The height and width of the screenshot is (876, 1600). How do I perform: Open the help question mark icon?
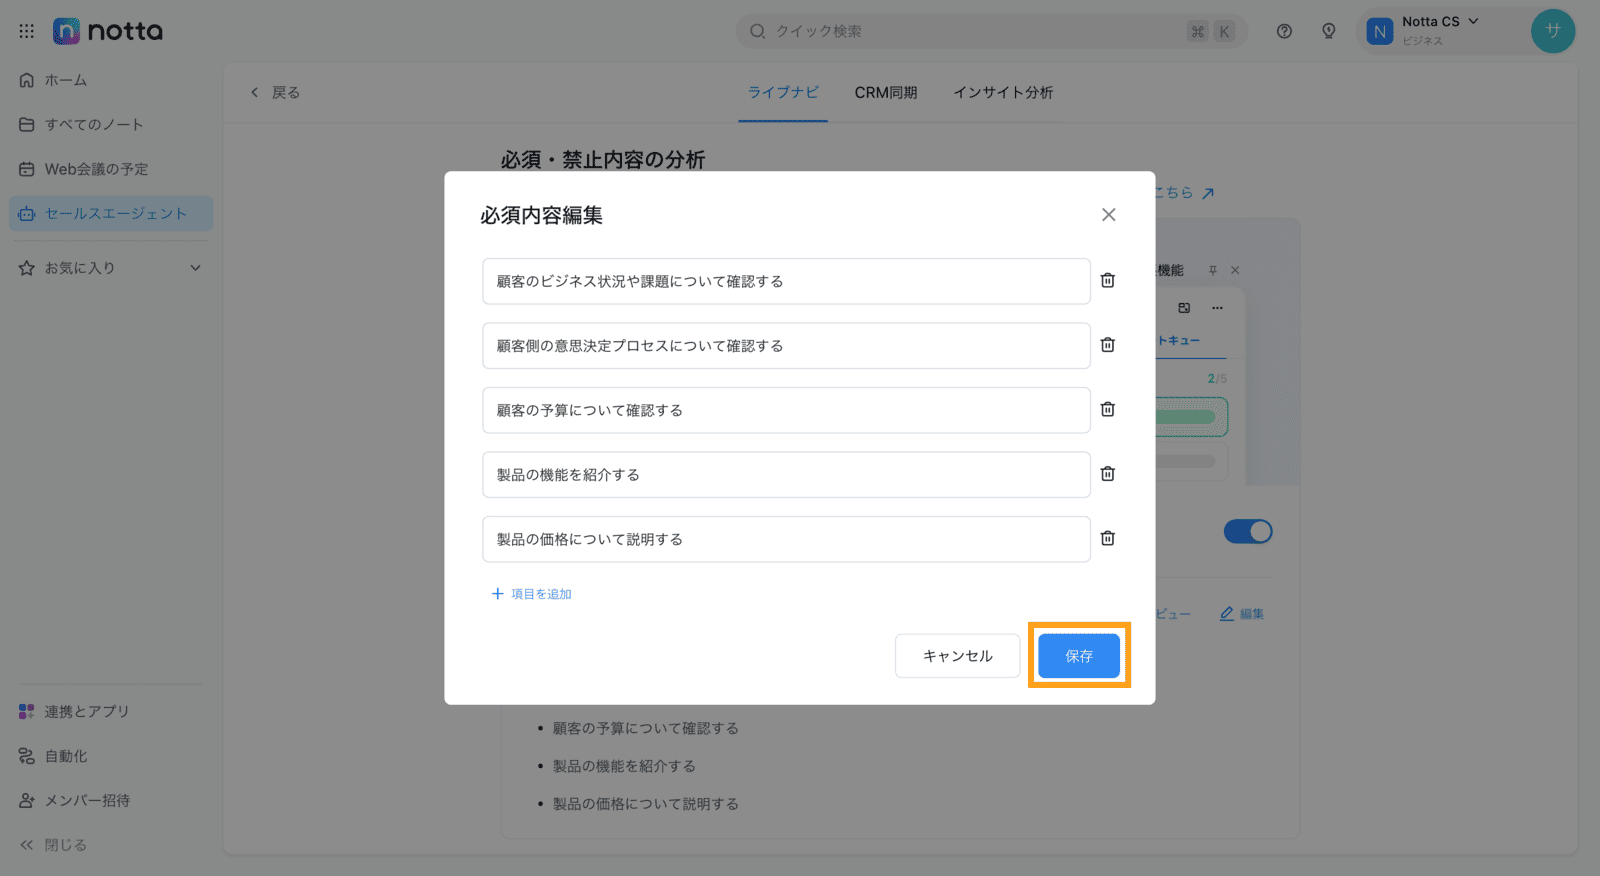[x=1284, y=31]
